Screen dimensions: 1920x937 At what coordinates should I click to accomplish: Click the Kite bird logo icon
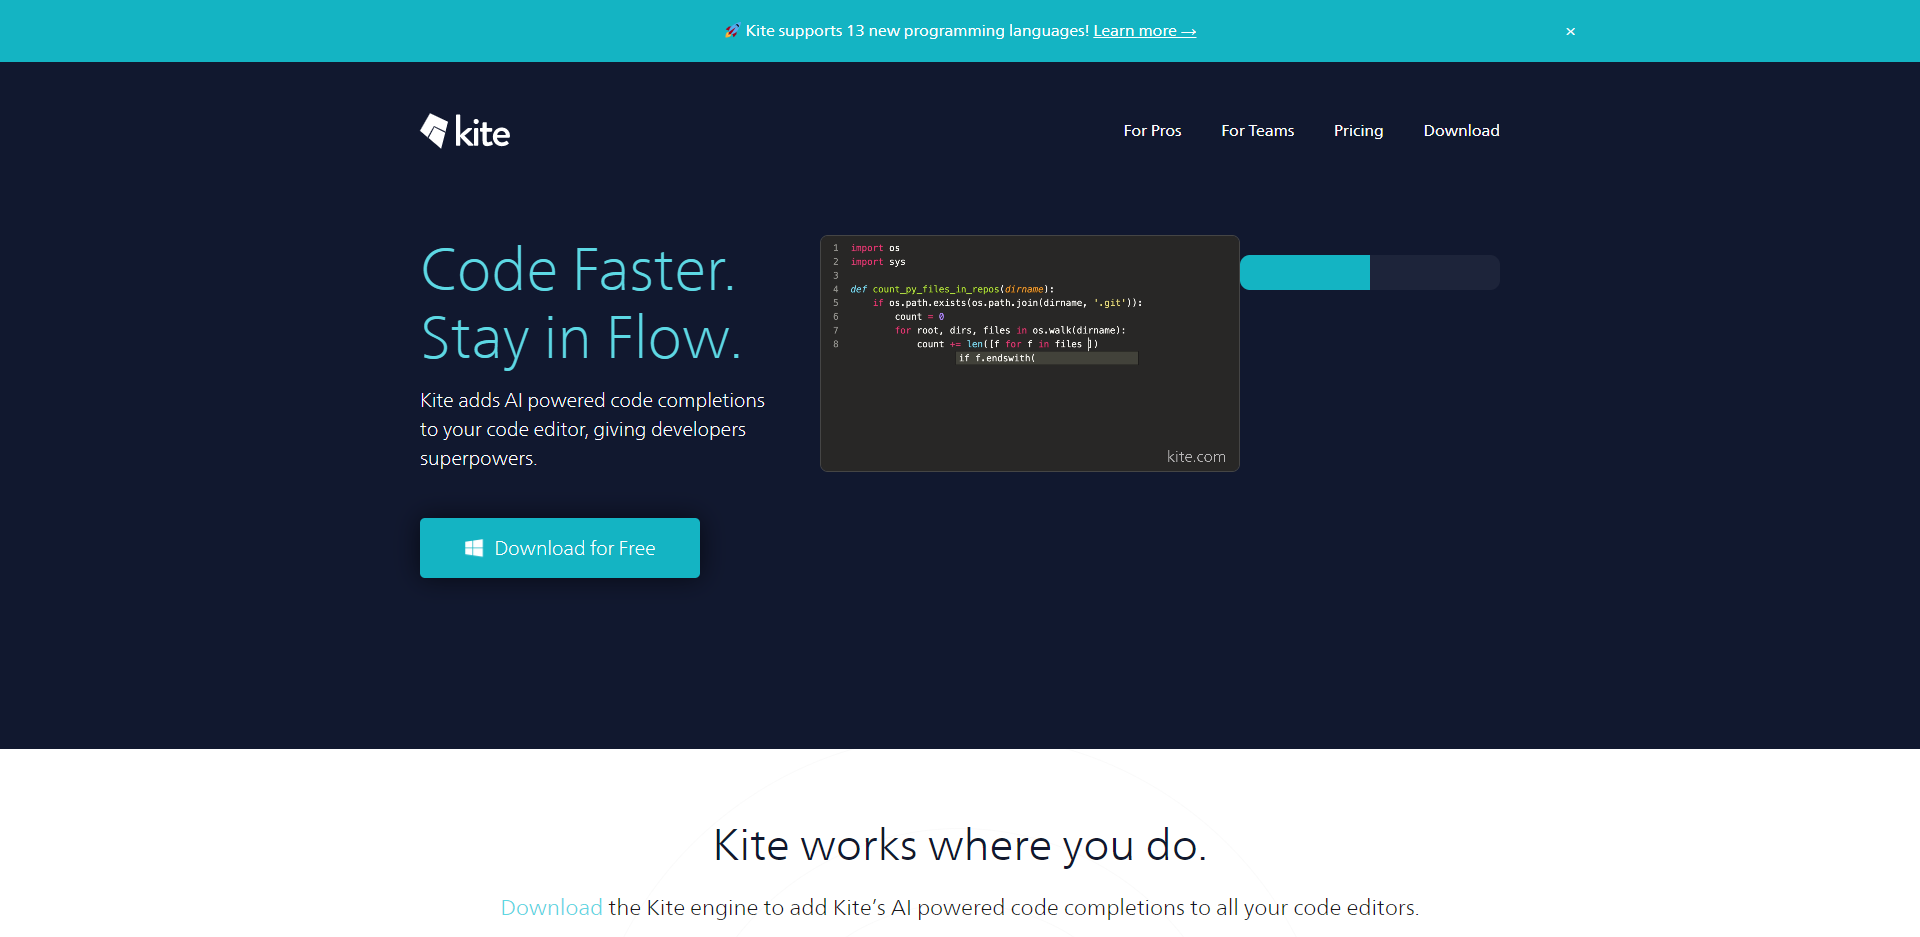pyautogui.click(x=434, y=130)
